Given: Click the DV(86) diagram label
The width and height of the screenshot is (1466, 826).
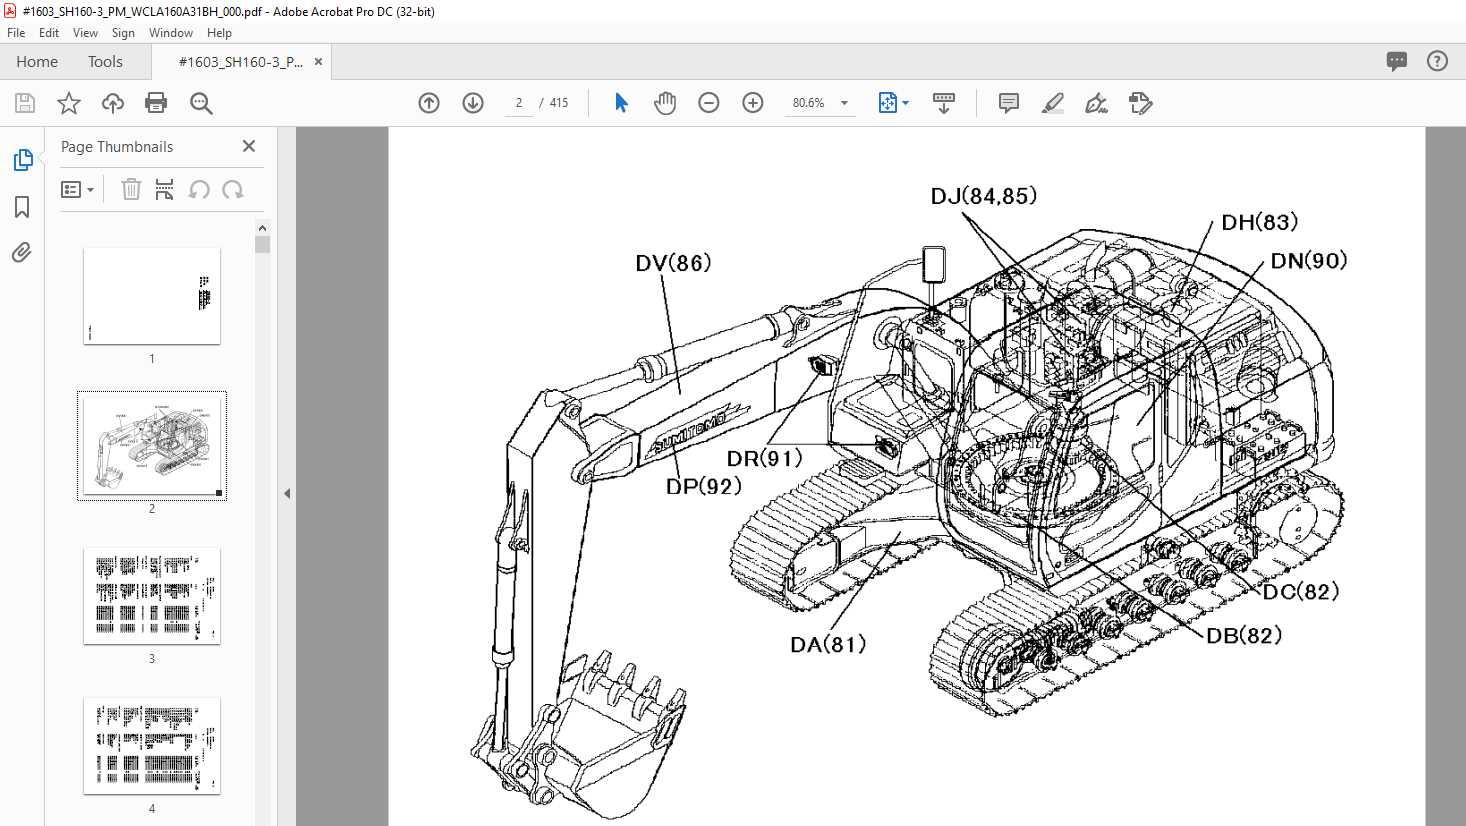Looking at the screenshot, I should (673, 262).
